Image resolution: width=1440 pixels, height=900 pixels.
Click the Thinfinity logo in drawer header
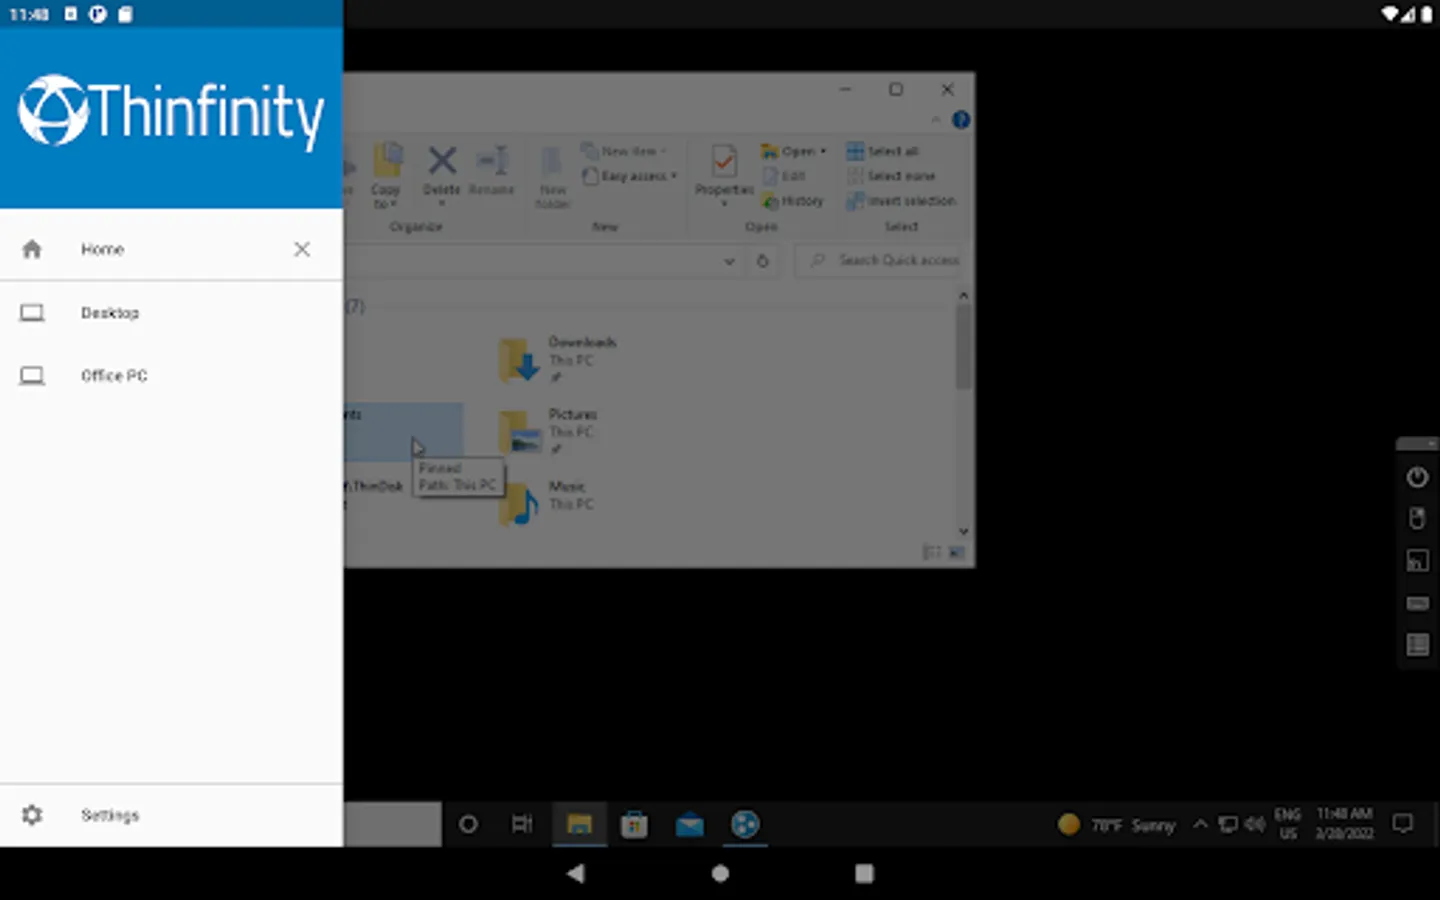point(171,112)
